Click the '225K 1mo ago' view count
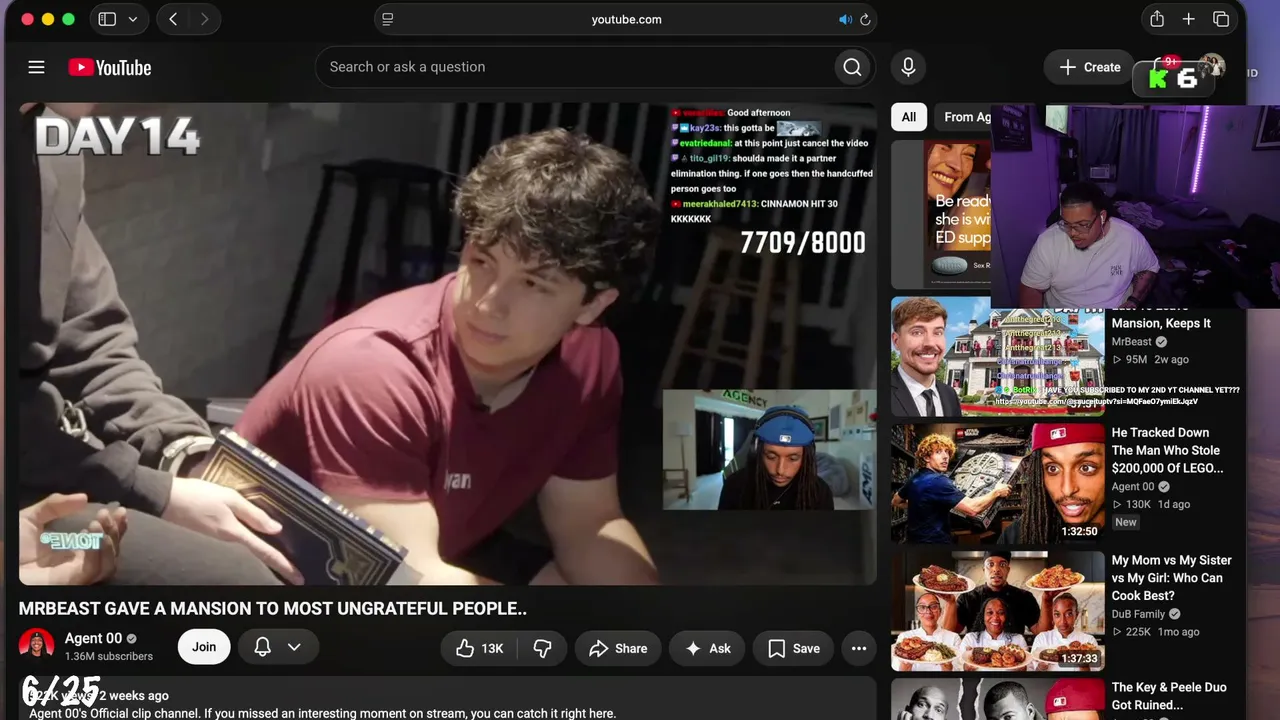Image resolution: width=1280 pixels, height=720 pixels. [1155, 632]
